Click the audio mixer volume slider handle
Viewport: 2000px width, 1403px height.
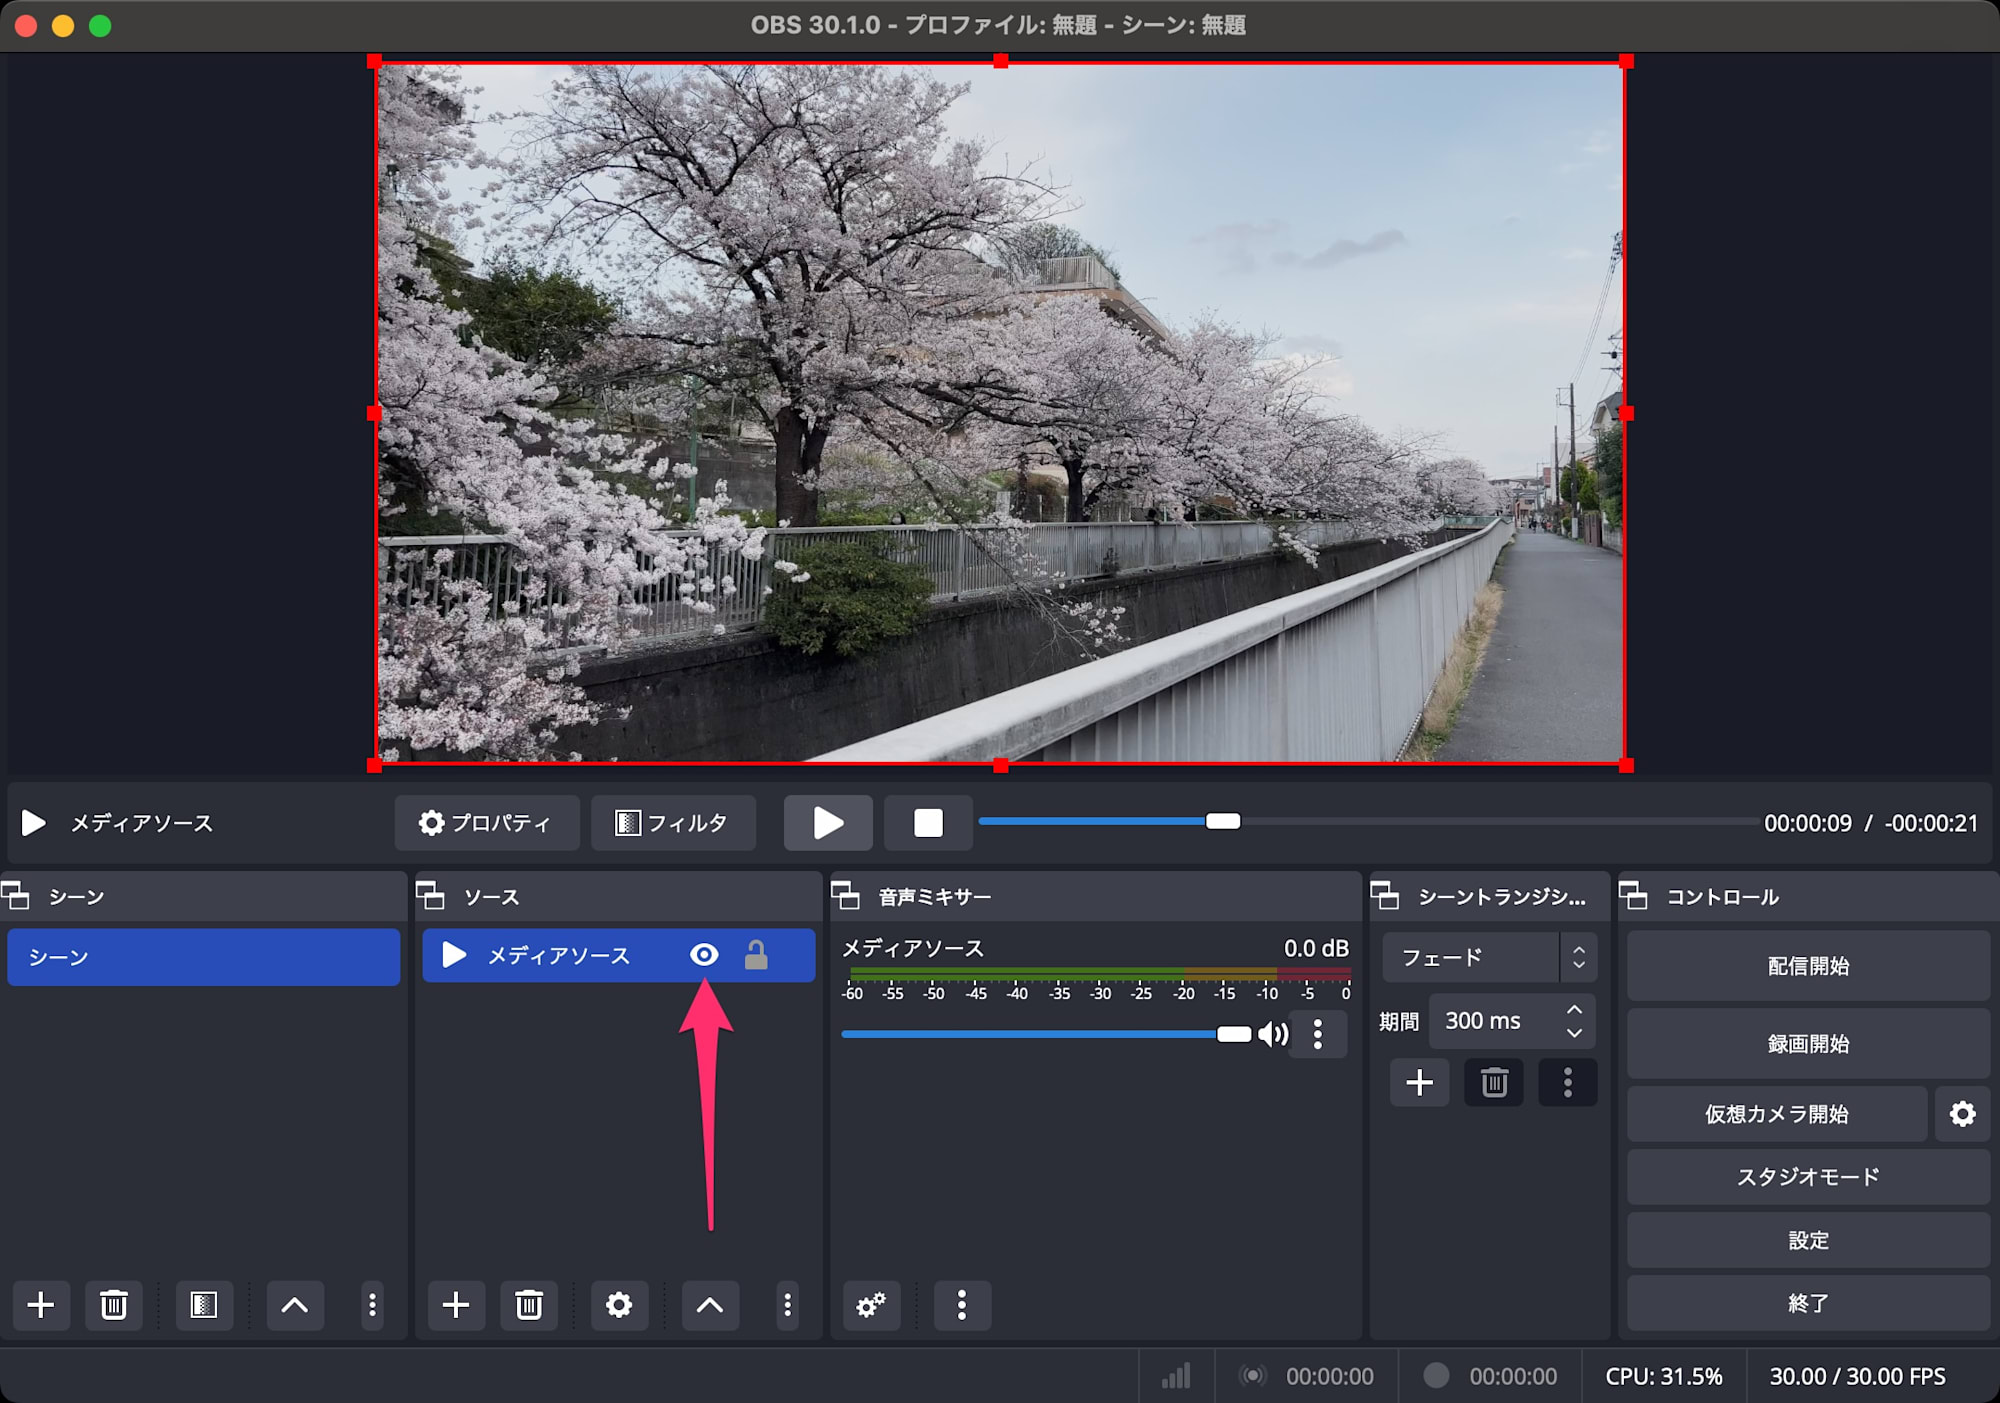coord(1234,1034)
